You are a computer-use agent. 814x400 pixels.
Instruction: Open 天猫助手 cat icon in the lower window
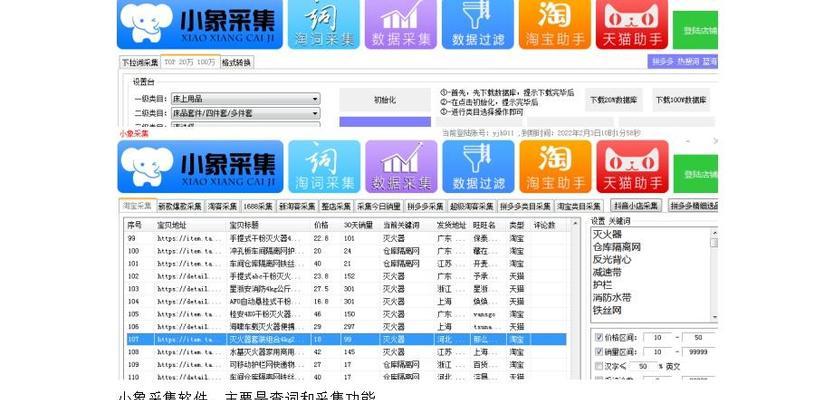point(632,167)
